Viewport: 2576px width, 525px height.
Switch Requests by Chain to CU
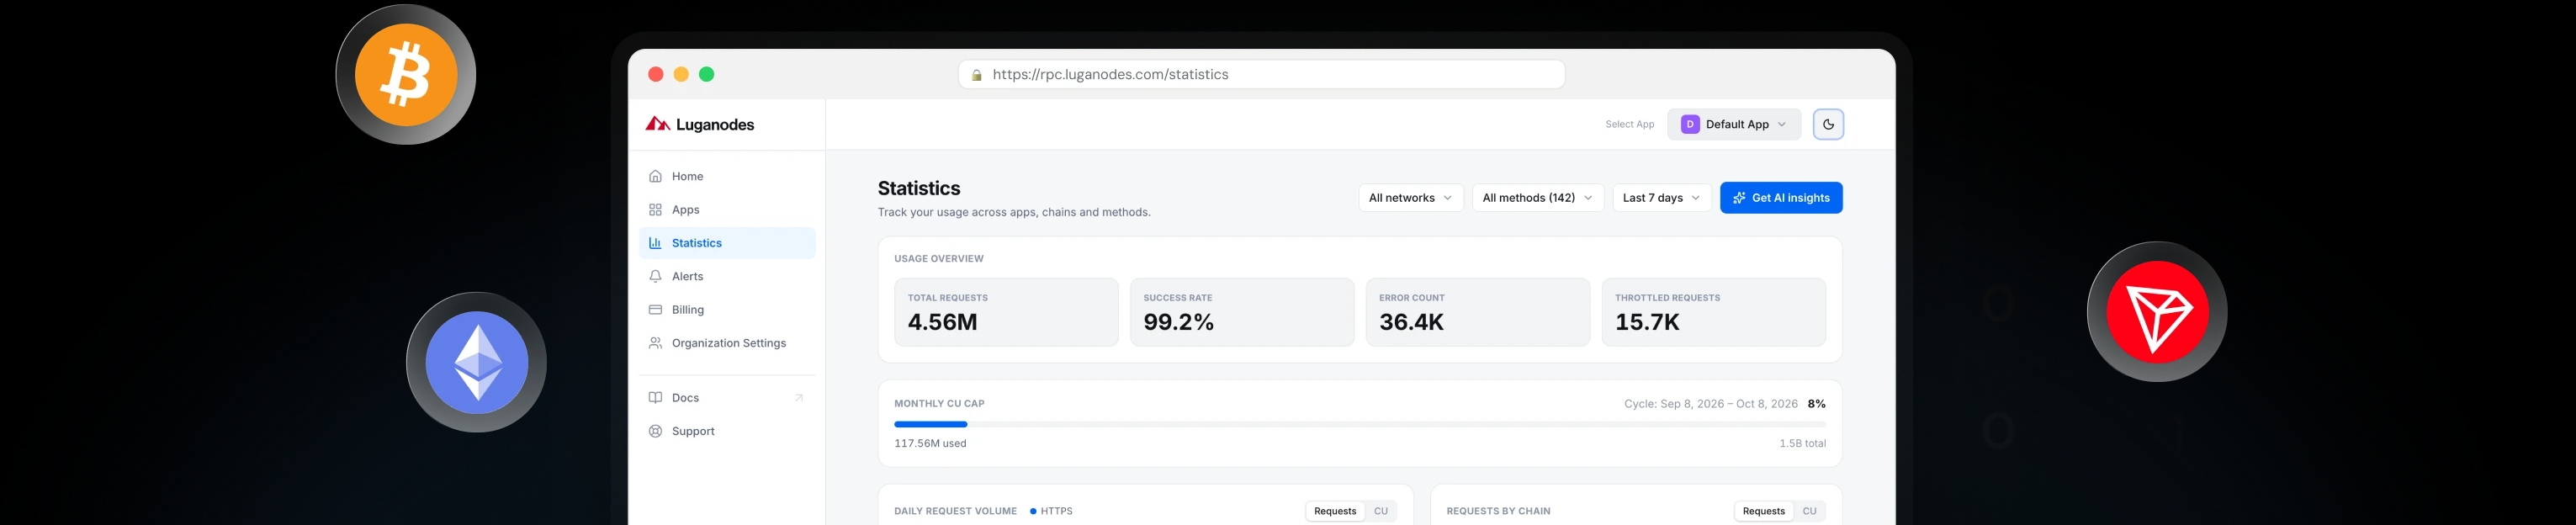pyautogui.click(x=1809, y=511)
